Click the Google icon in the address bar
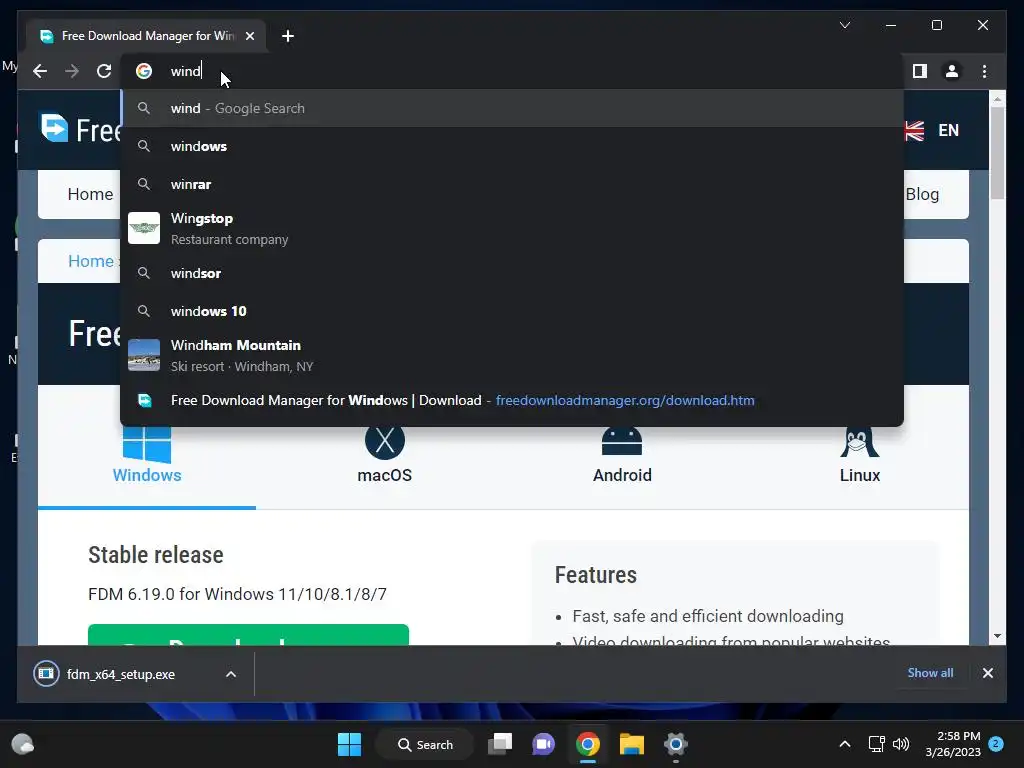The image size is (1024, 768). 144,71
